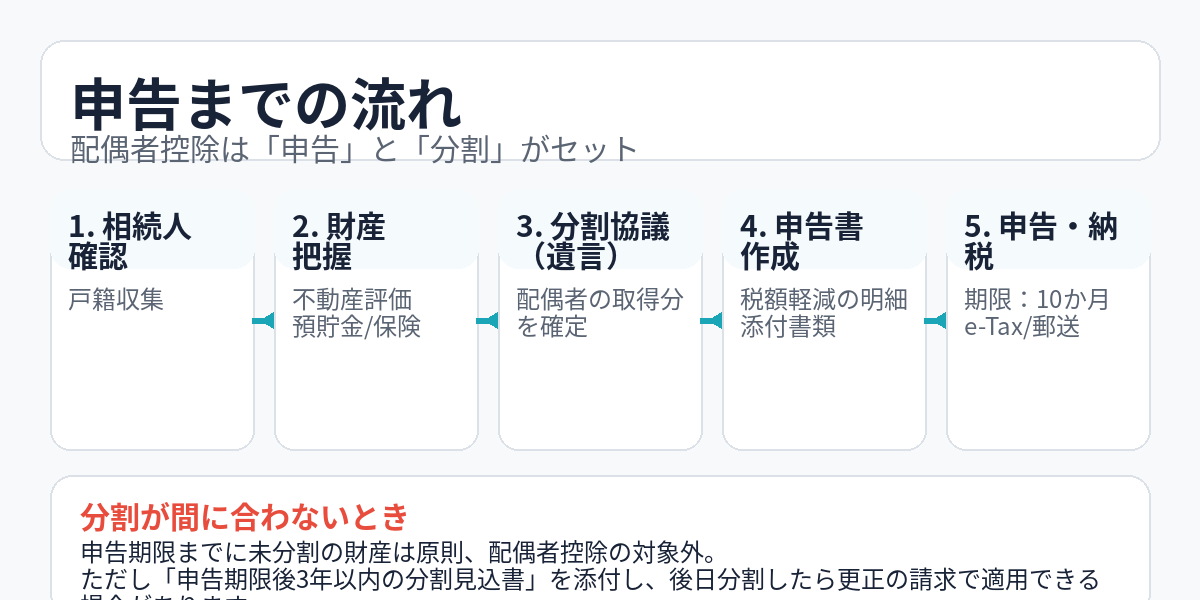Click the main title 申告までの流れ

[x=268, y=102]
